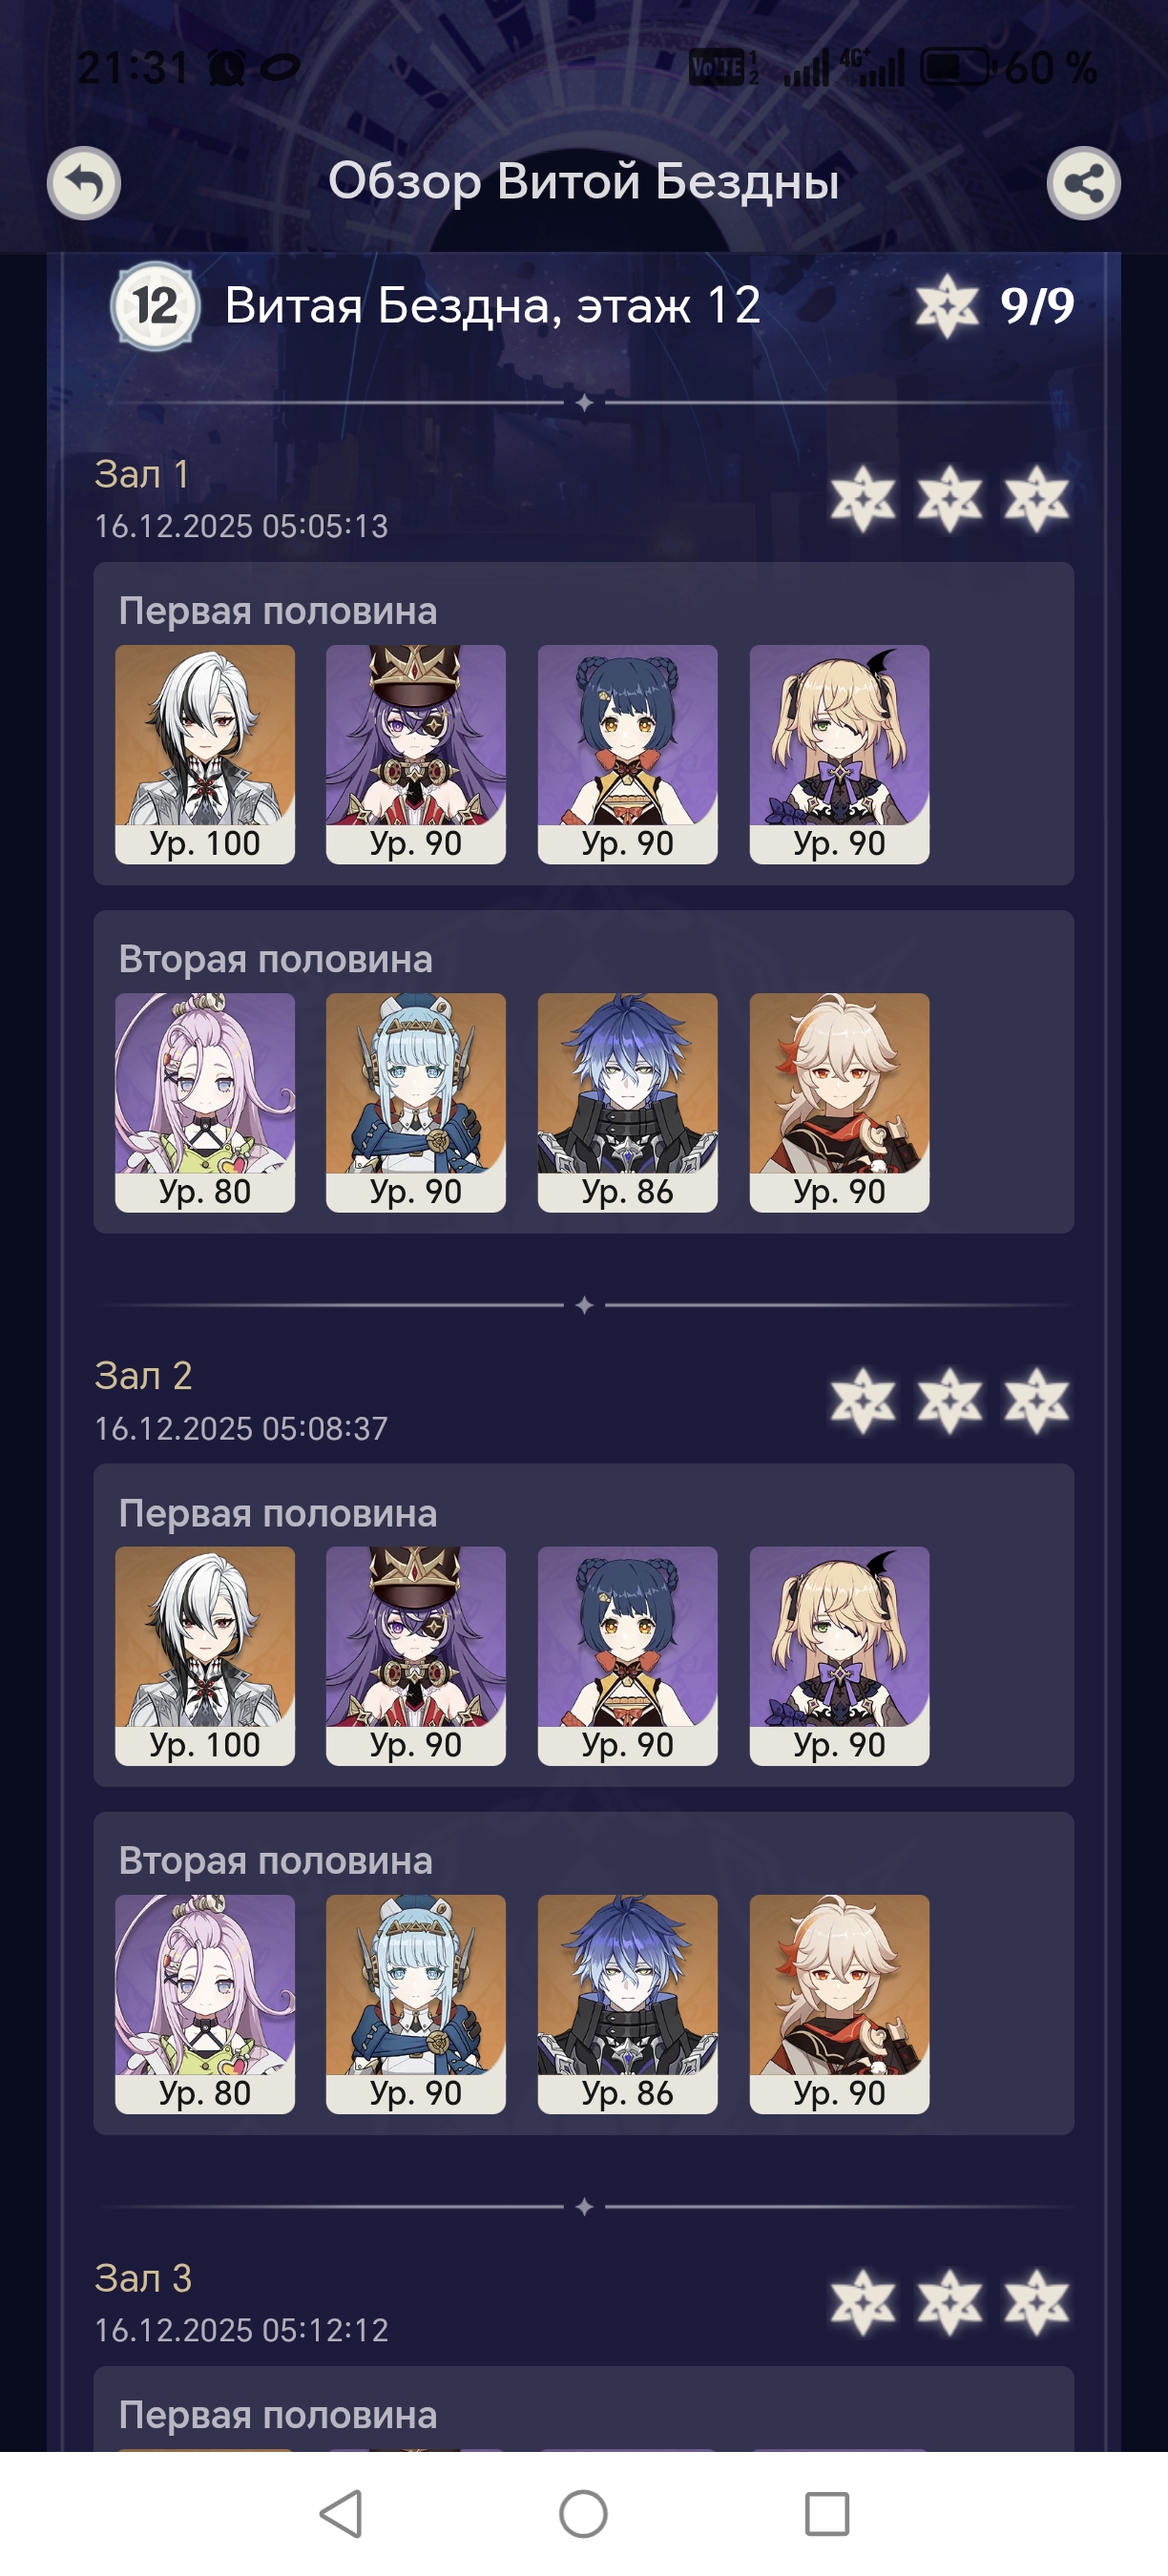Viewport: 1168px width, 2576px height.
Task: Tap first star of Зал 1
Action: (862, 499)
